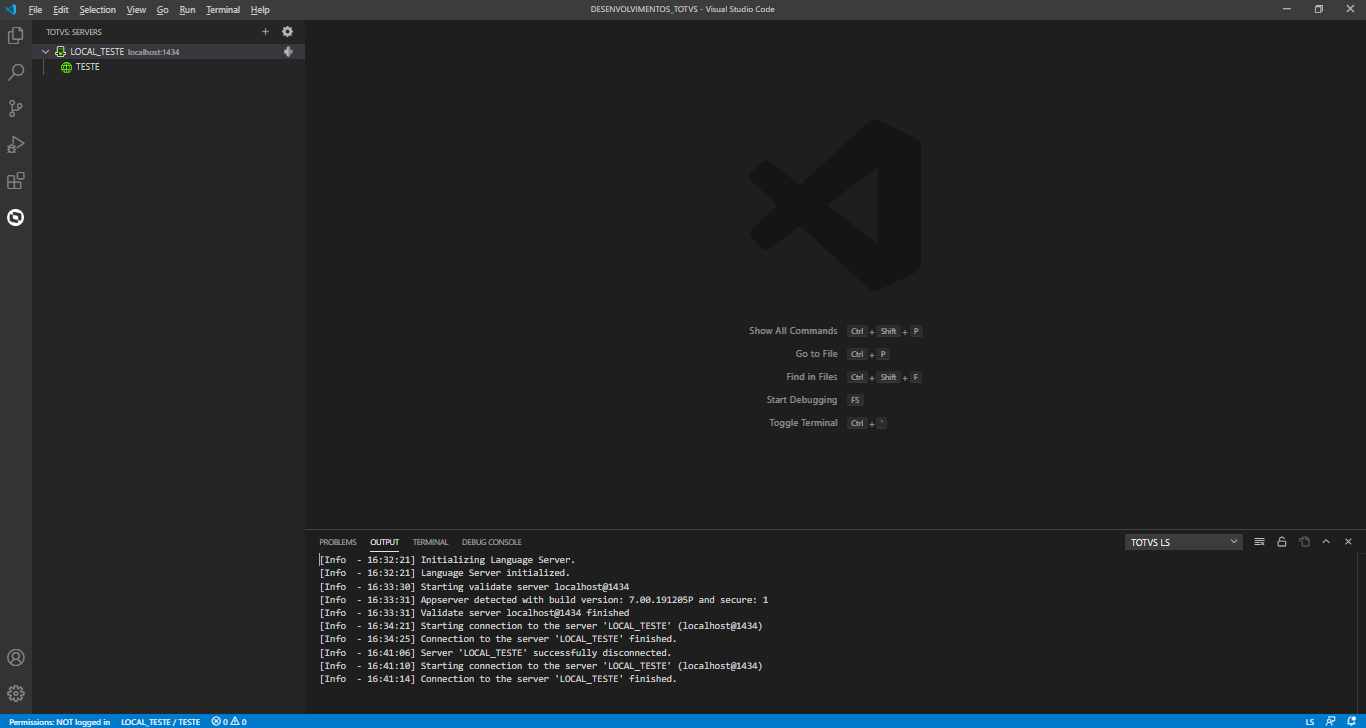Open the TOTVS extension in the activity bar
The image size is (1366, 728).
click(15, 217)
